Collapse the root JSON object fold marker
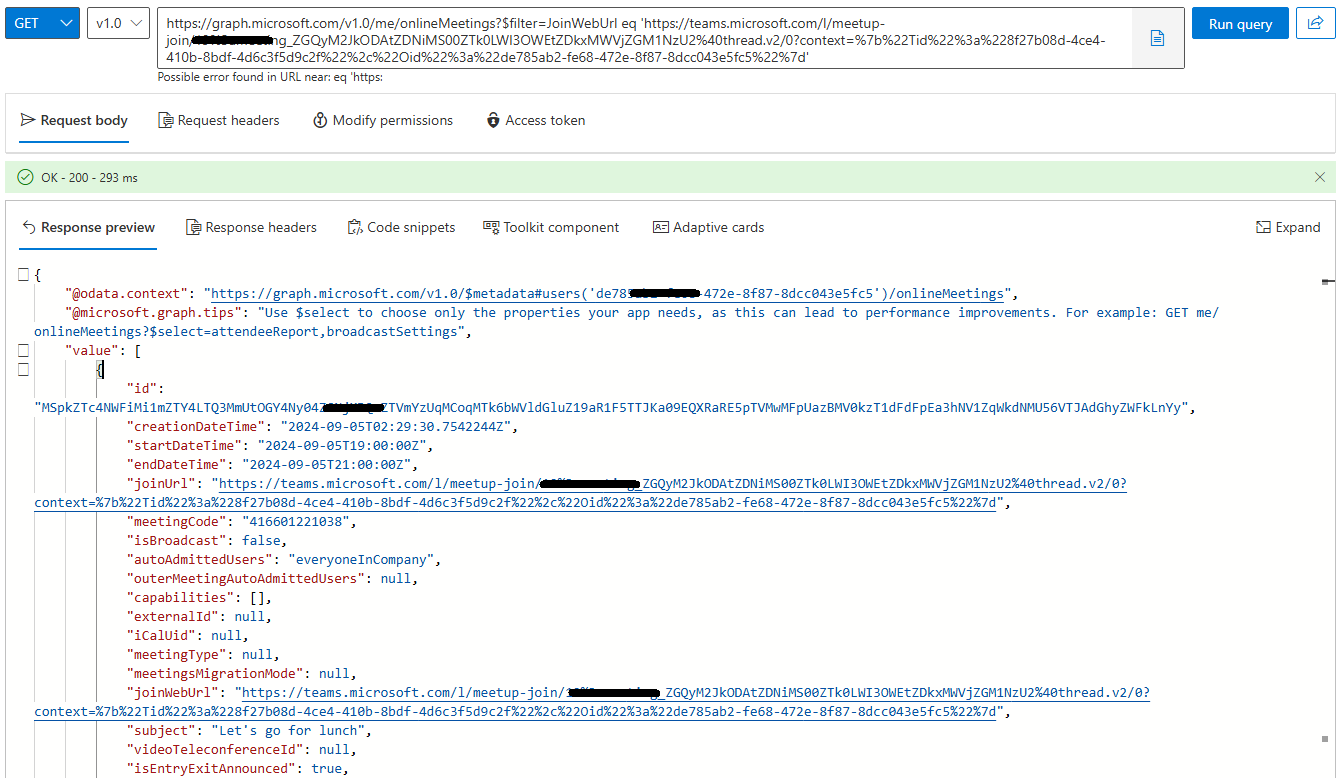The image size is (1342, 778). click(x=23, y=274)
